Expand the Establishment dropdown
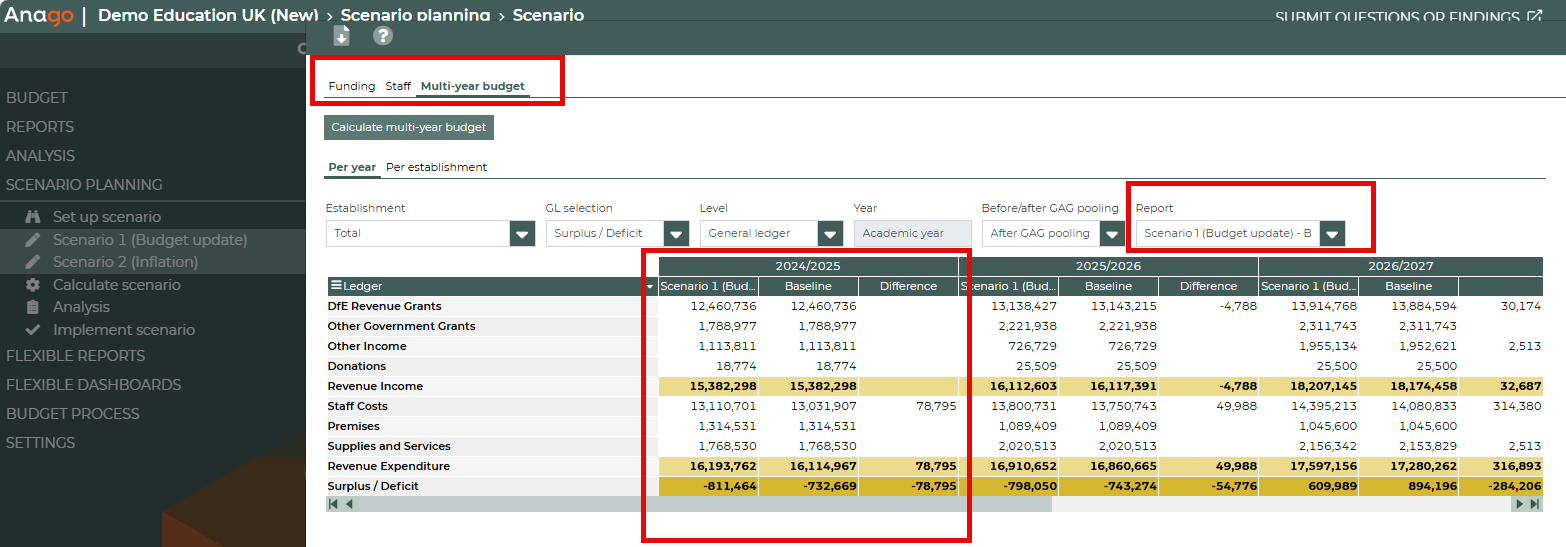This screenshot has width=1566, height=547. click(522, 234)
